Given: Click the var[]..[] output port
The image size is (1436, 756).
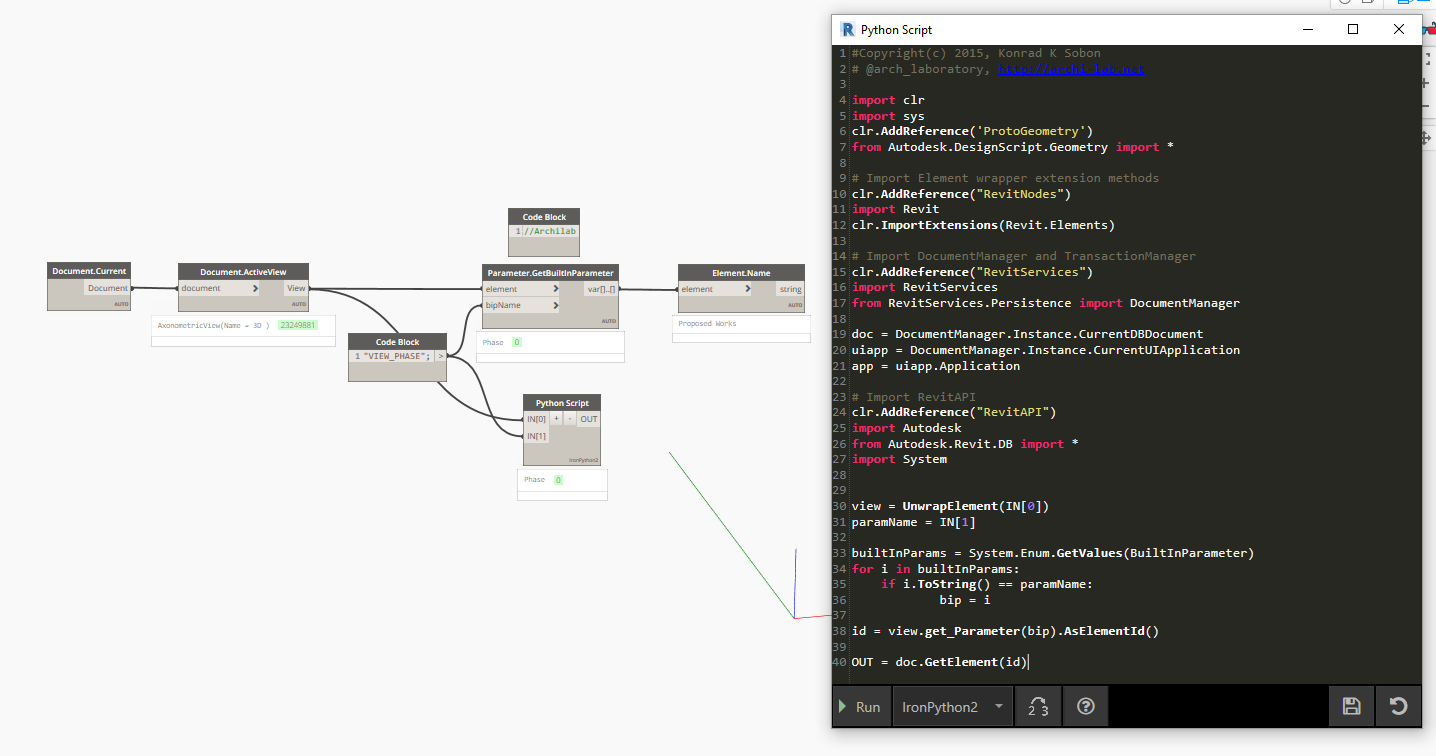Looking at the screenshot, I should 601,289.
